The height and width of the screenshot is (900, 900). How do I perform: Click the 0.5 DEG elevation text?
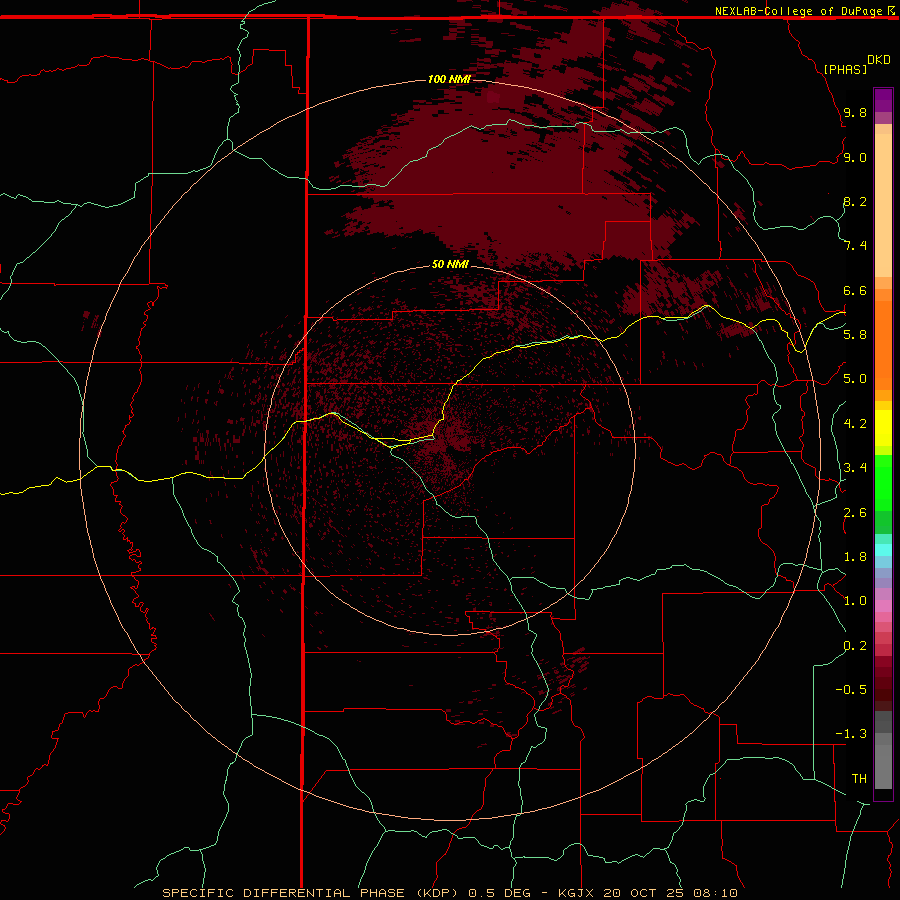502,893
